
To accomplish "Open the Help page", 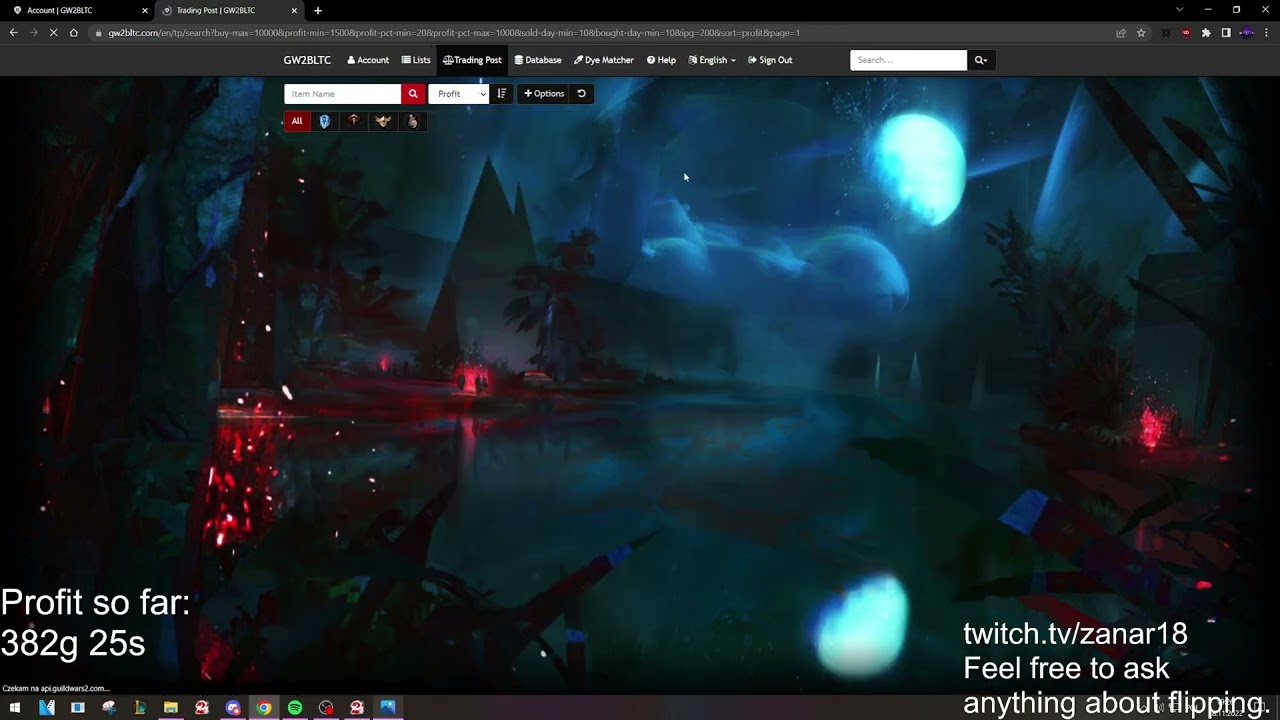I will [x=661, y=60].
